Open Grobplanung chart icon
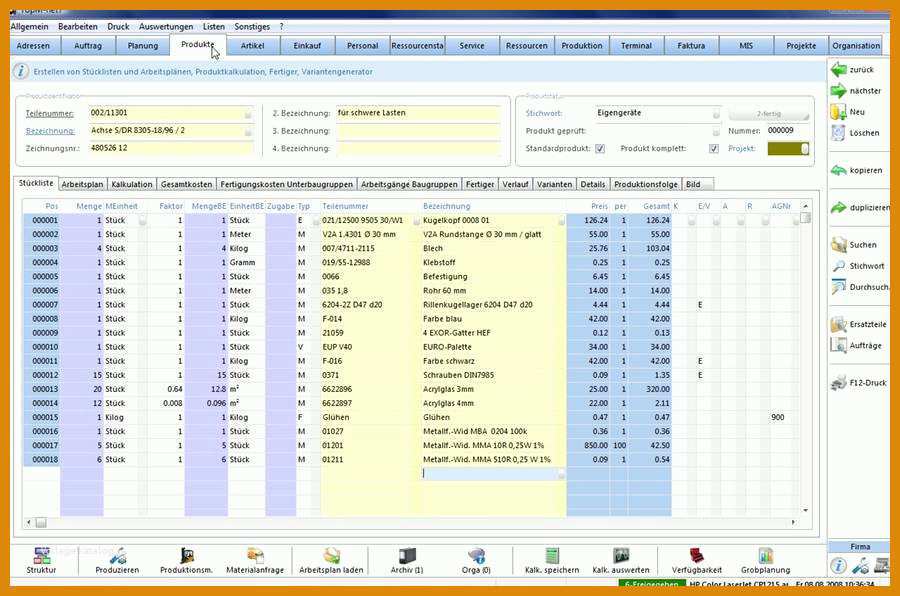 coord(766,556)
